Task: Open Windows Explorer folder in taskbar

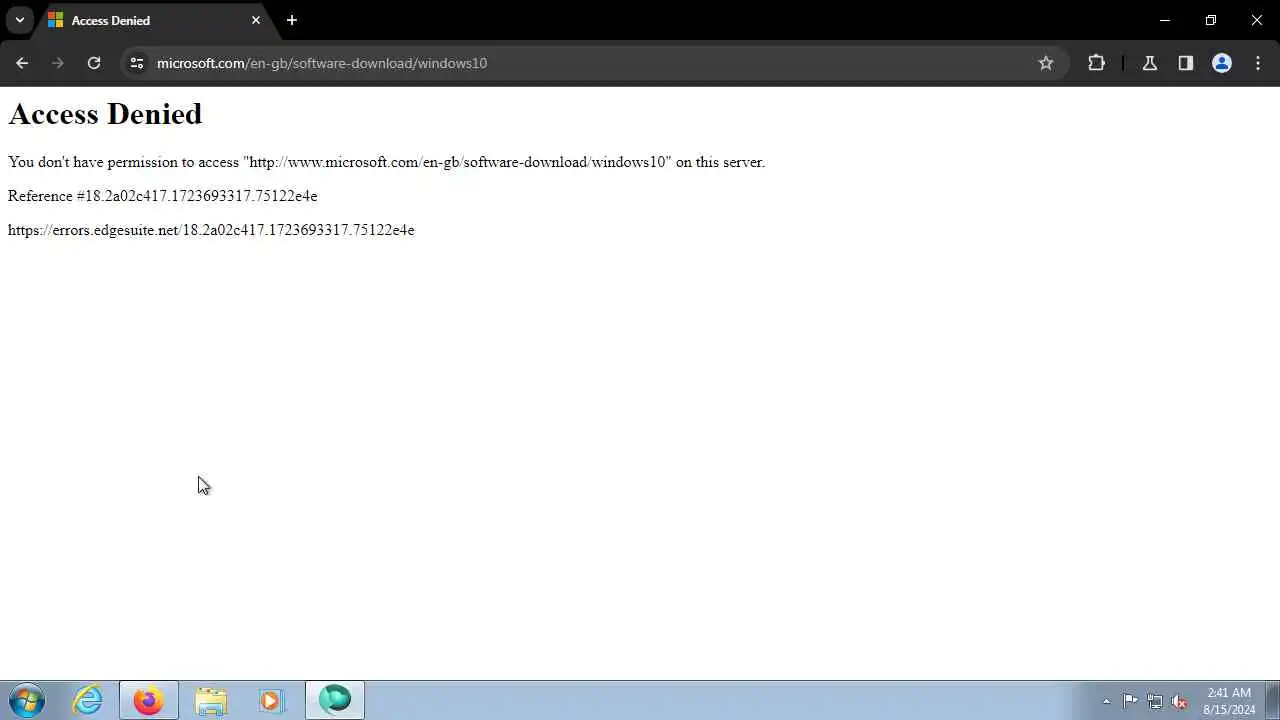Action: pyautogui.click(x=211, y=701)
